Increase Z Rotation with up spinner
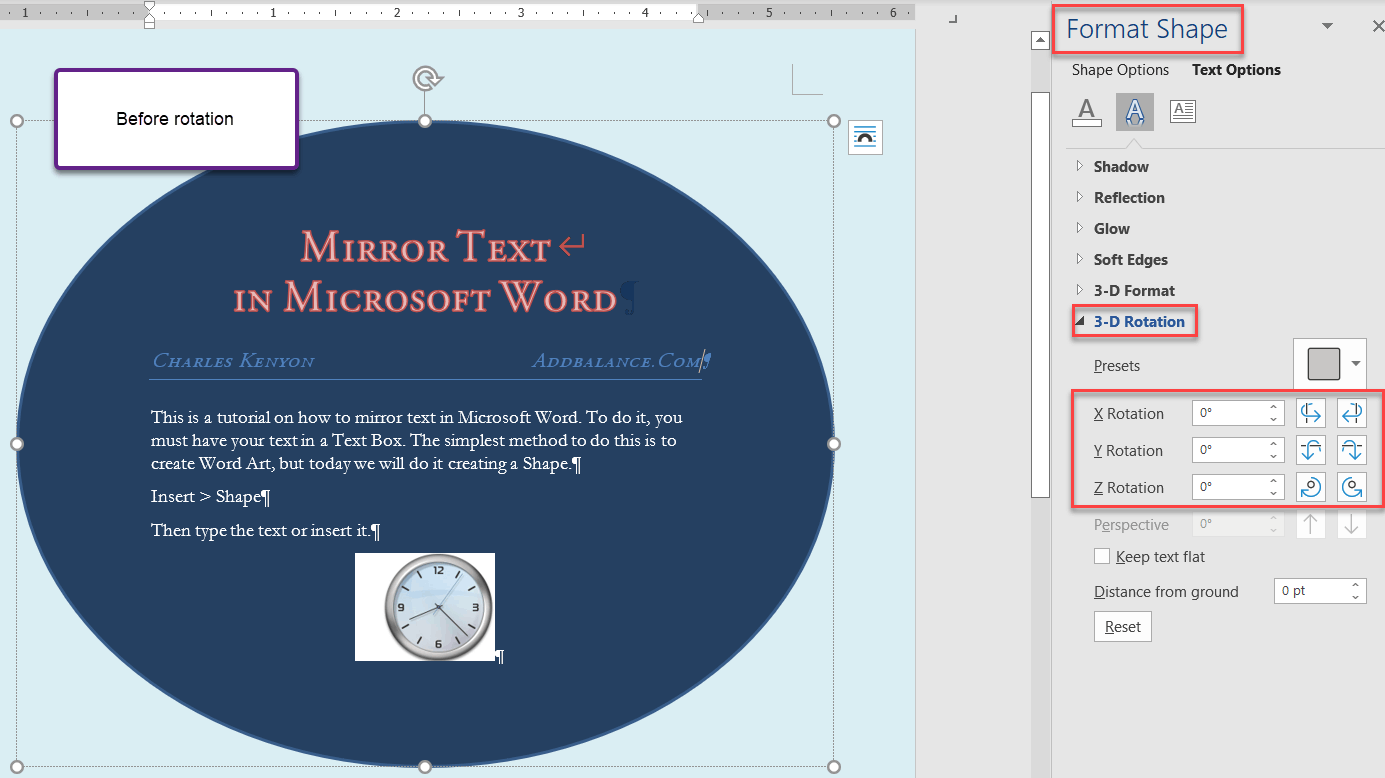Image resolution: width=1385 pixels, height=778 pixels. click(x=1274, y=481)
